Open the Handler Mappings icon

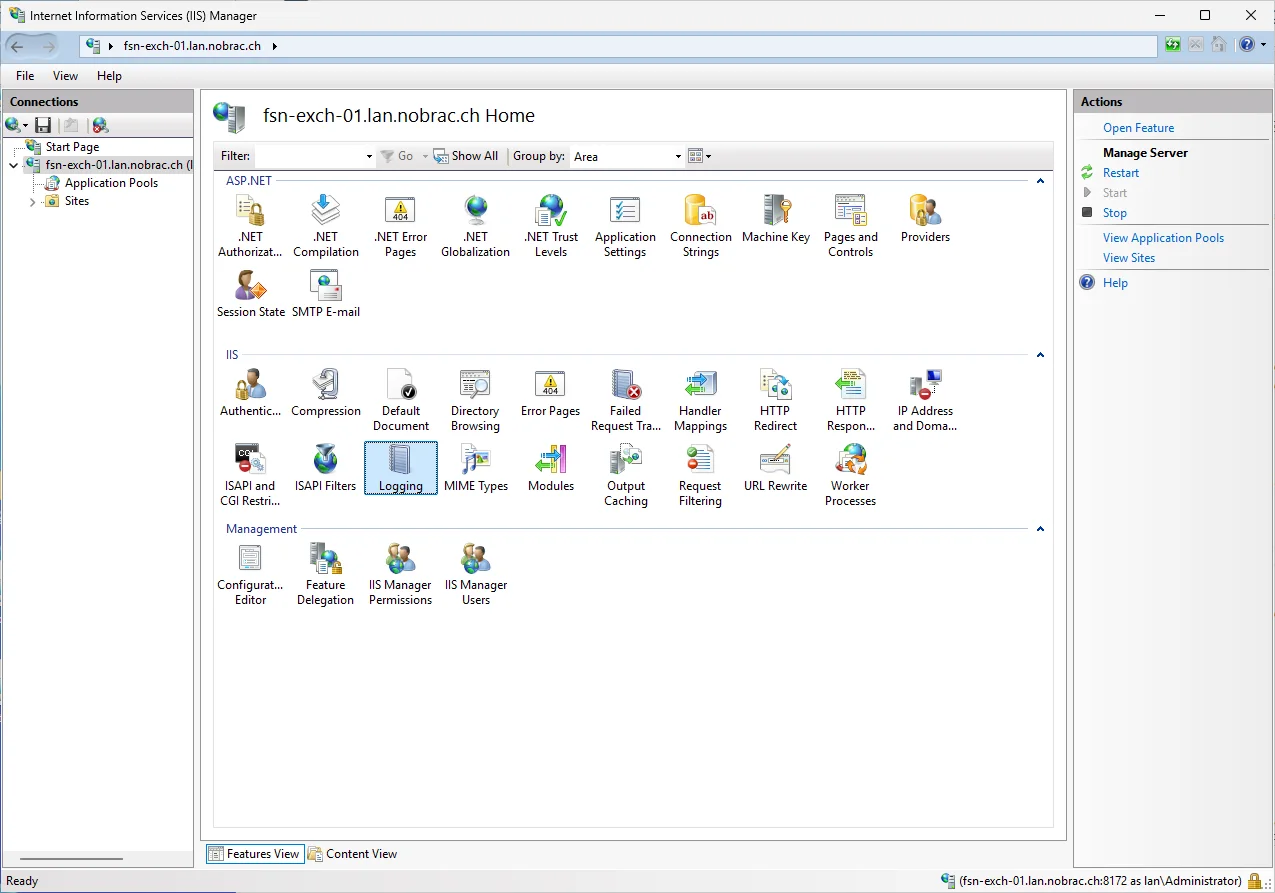tap(700, 400)
